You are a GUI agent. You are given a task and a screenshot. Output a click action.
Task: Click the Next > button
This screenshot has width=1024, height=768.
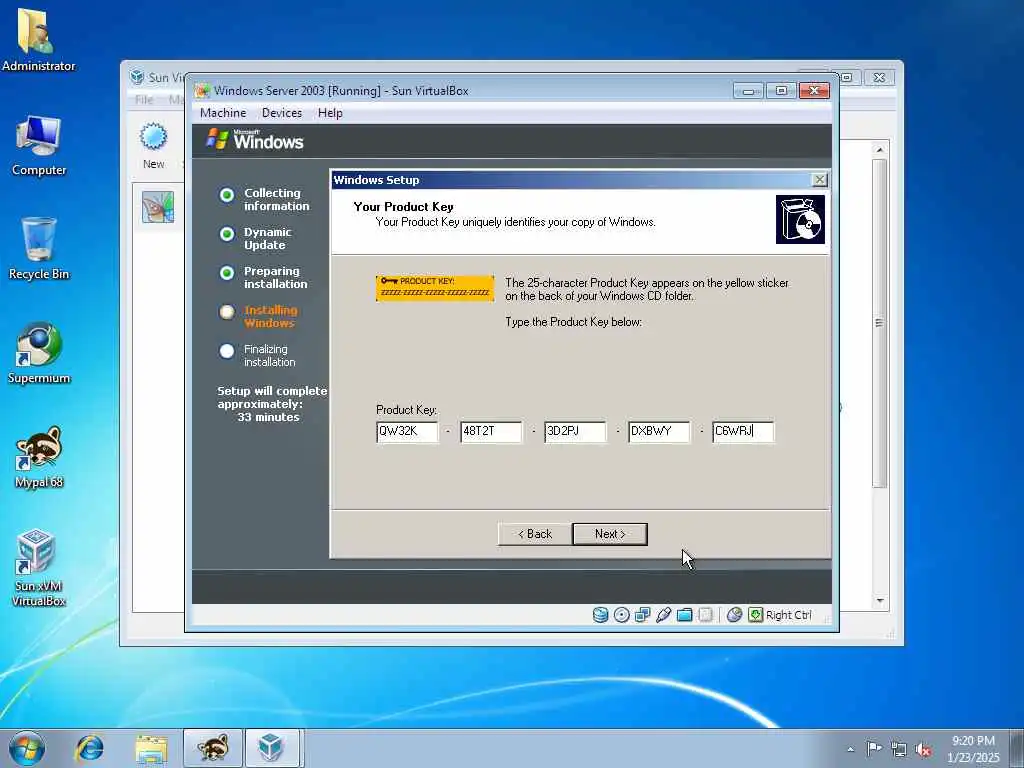click(610, 534)
